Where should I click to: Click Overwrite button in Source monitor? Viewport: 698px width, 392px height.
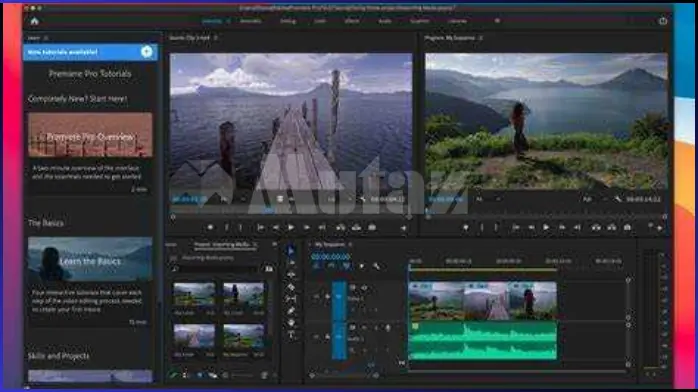tap(357, 227)
